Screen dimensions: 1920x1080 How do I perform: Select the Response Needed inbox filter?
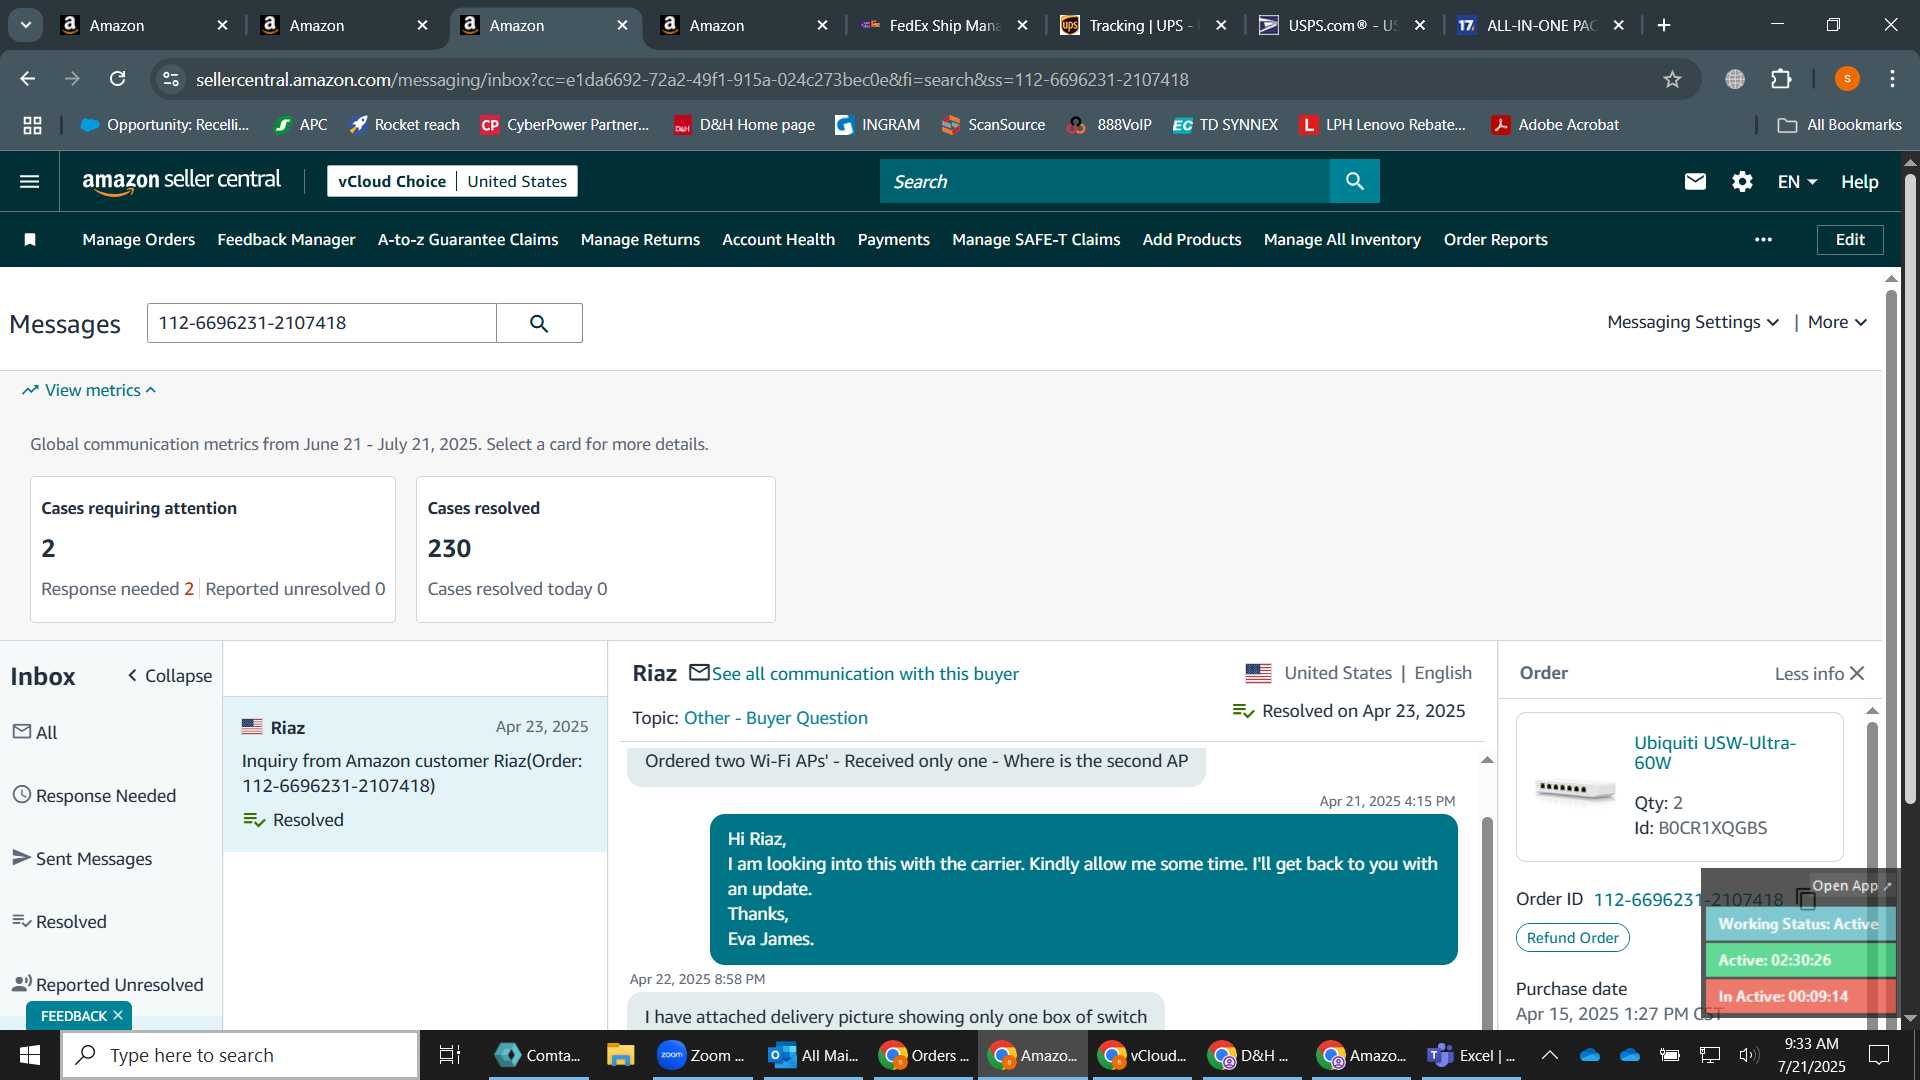pyautogui.click(x=94, y=795)
